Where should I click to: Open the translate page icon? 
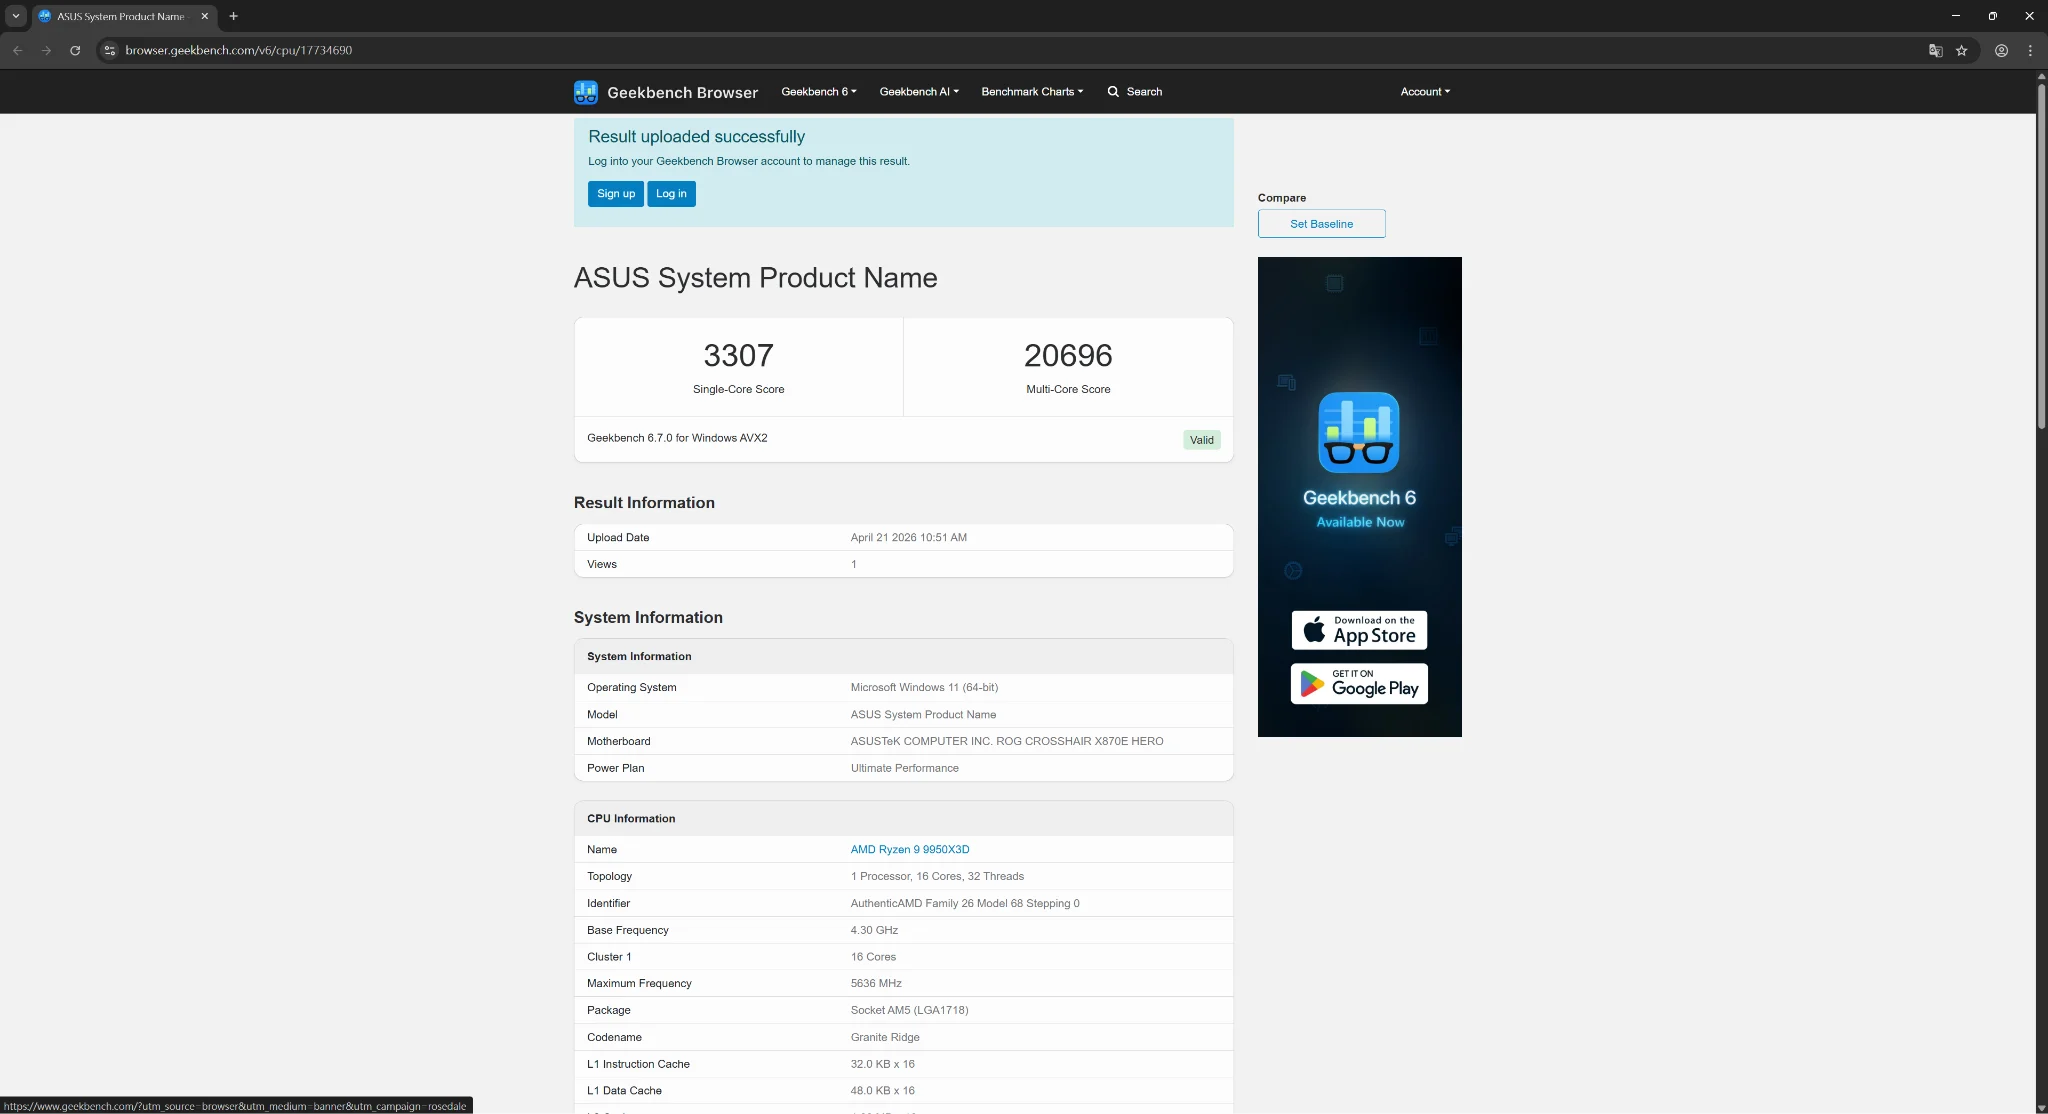(1935, 50)
